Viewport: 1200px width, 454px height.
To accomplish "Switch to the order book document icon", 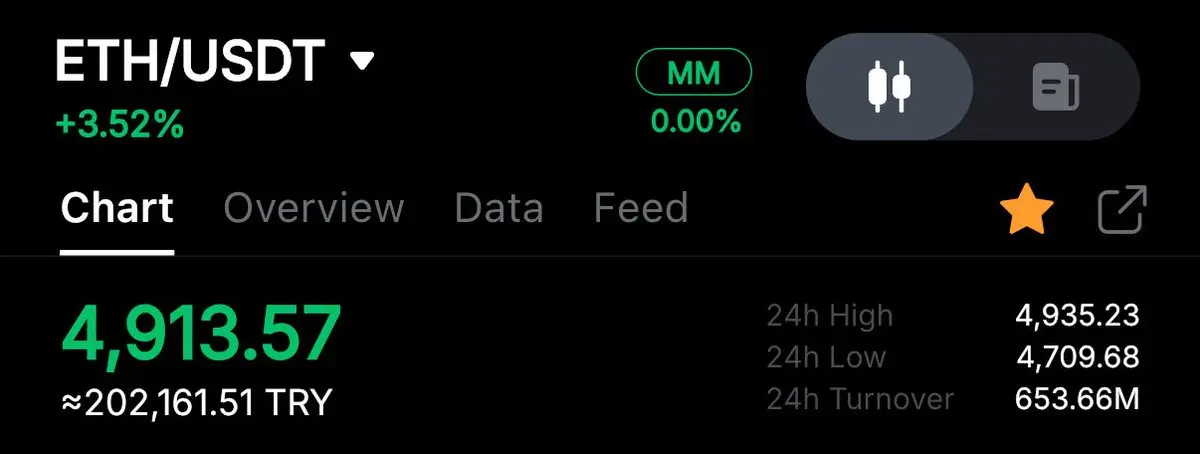I will (1055, 87).
